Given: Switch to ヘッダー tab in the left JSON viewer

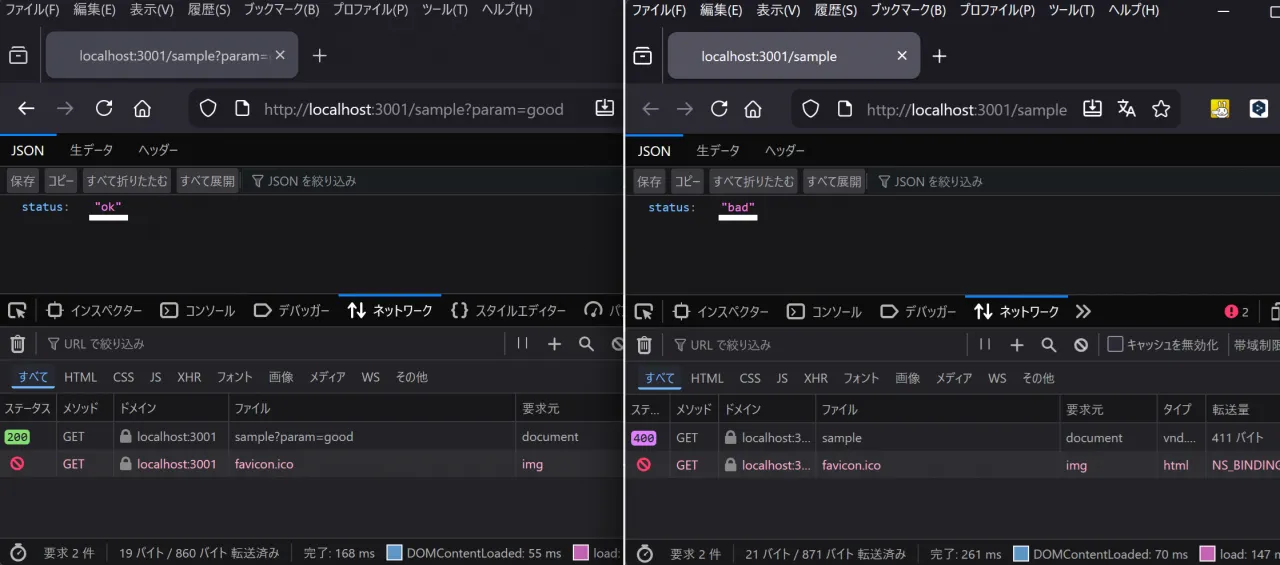Looking at the screenshot, I should [158, 150].
